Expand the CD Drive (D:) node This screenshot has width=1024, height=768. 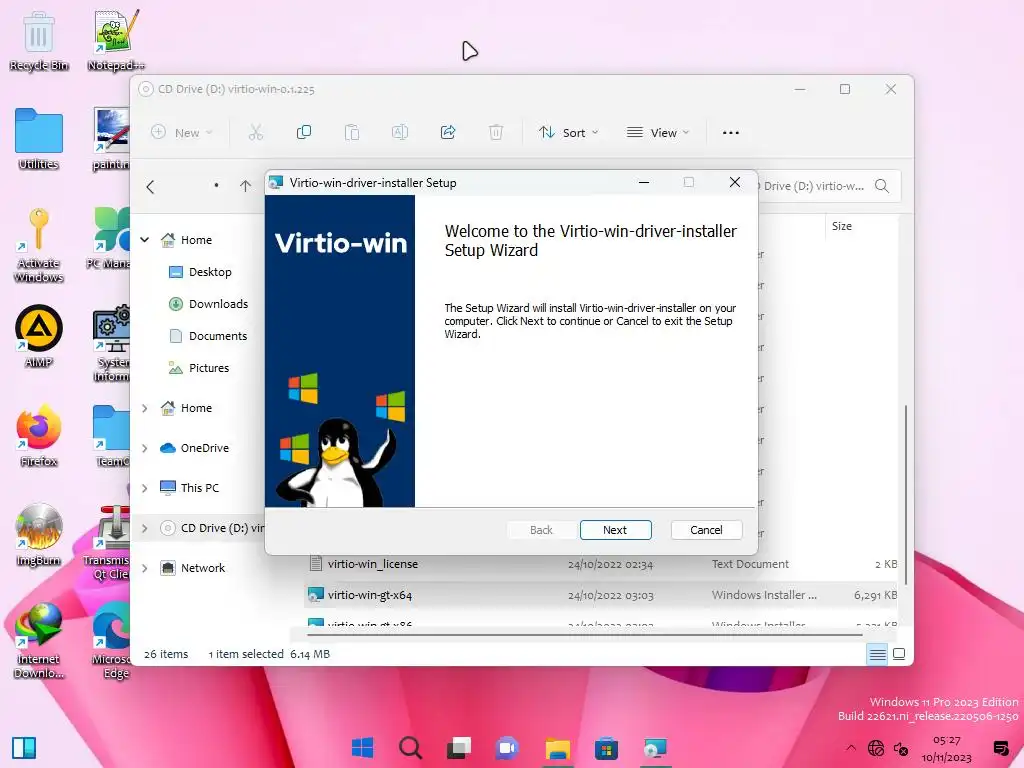pyautogui.click(x=144, y=528)
